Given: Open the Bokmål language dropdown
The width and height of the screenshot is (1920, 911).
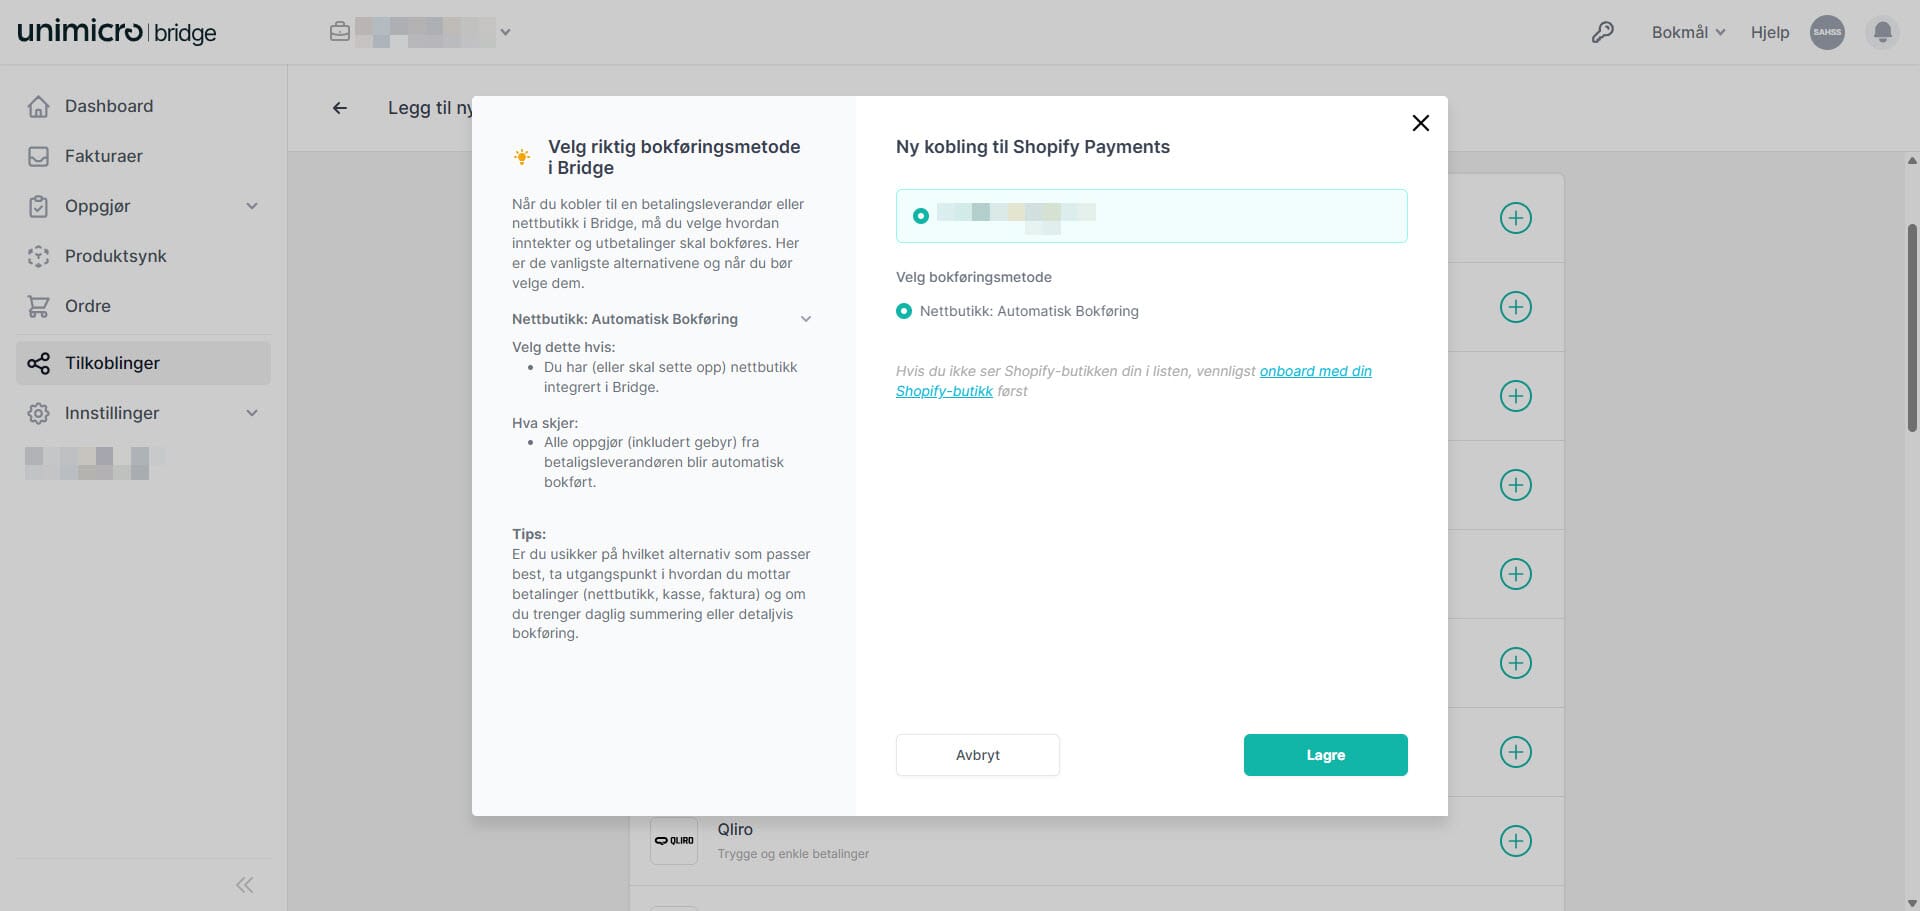Looking at the screenshot, I should click(x=1688, y=32).
